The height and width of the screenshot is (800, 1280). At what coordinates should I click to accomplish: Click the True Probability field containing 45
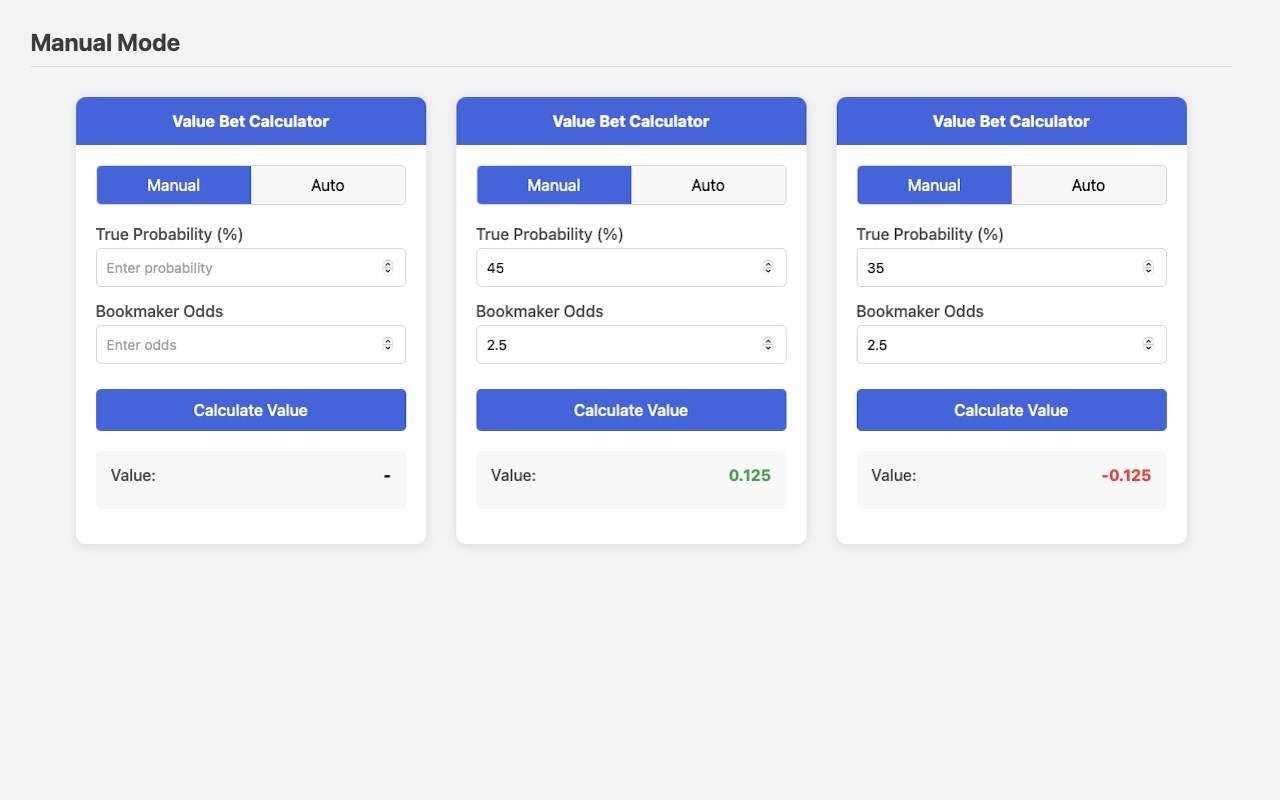(x=615, y=268)
